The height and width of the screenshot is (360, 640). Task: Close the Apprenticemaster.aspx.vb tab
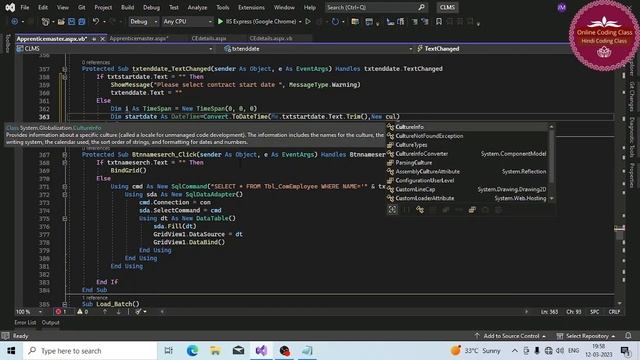coord(102,39)
